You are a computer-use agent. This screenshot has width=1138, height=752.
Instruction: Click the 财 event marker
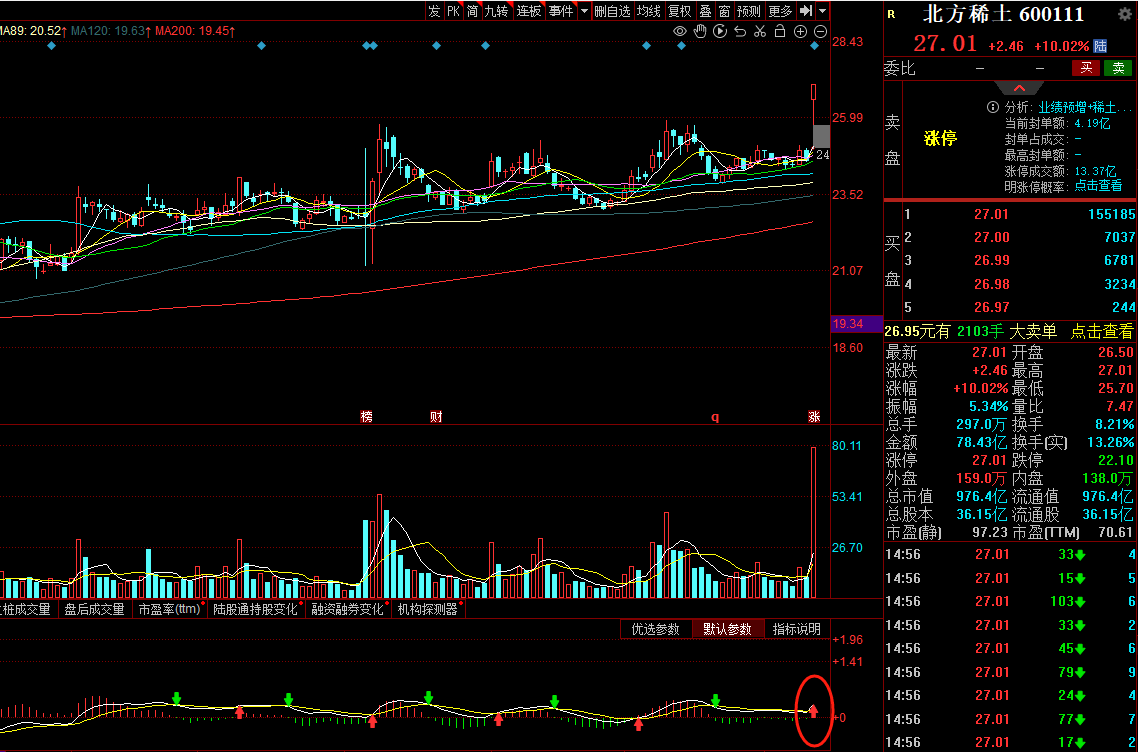(x=435, y=417)
